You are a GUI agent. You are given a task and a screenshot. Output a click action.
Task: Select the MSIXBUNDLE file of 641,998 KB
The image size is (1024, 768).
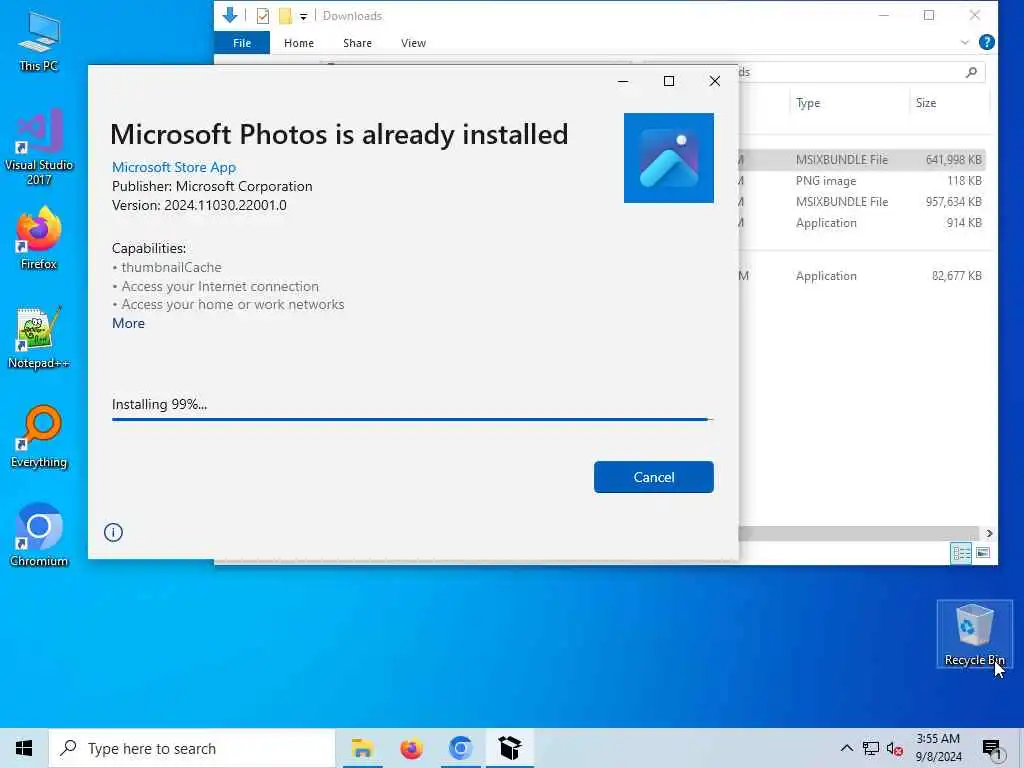coord(861,159)
